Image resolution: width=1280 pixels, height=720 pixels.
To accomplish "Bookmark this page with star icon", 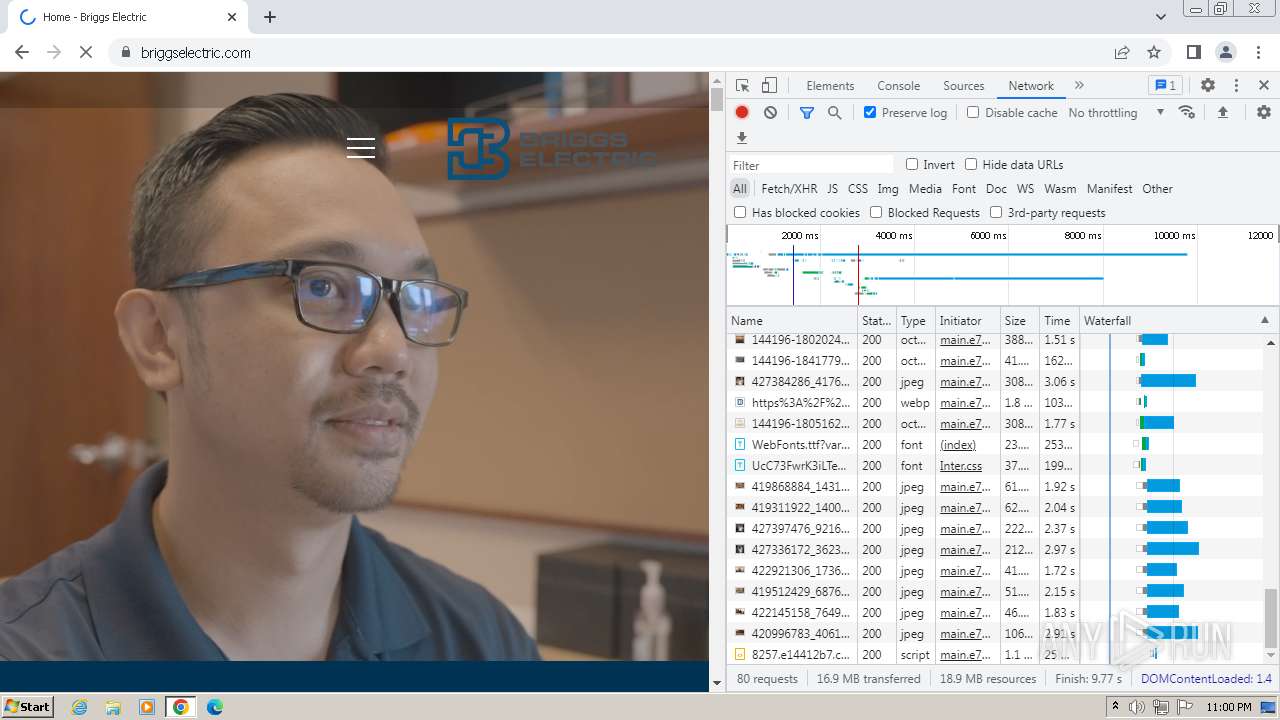I will (1154, 52).
